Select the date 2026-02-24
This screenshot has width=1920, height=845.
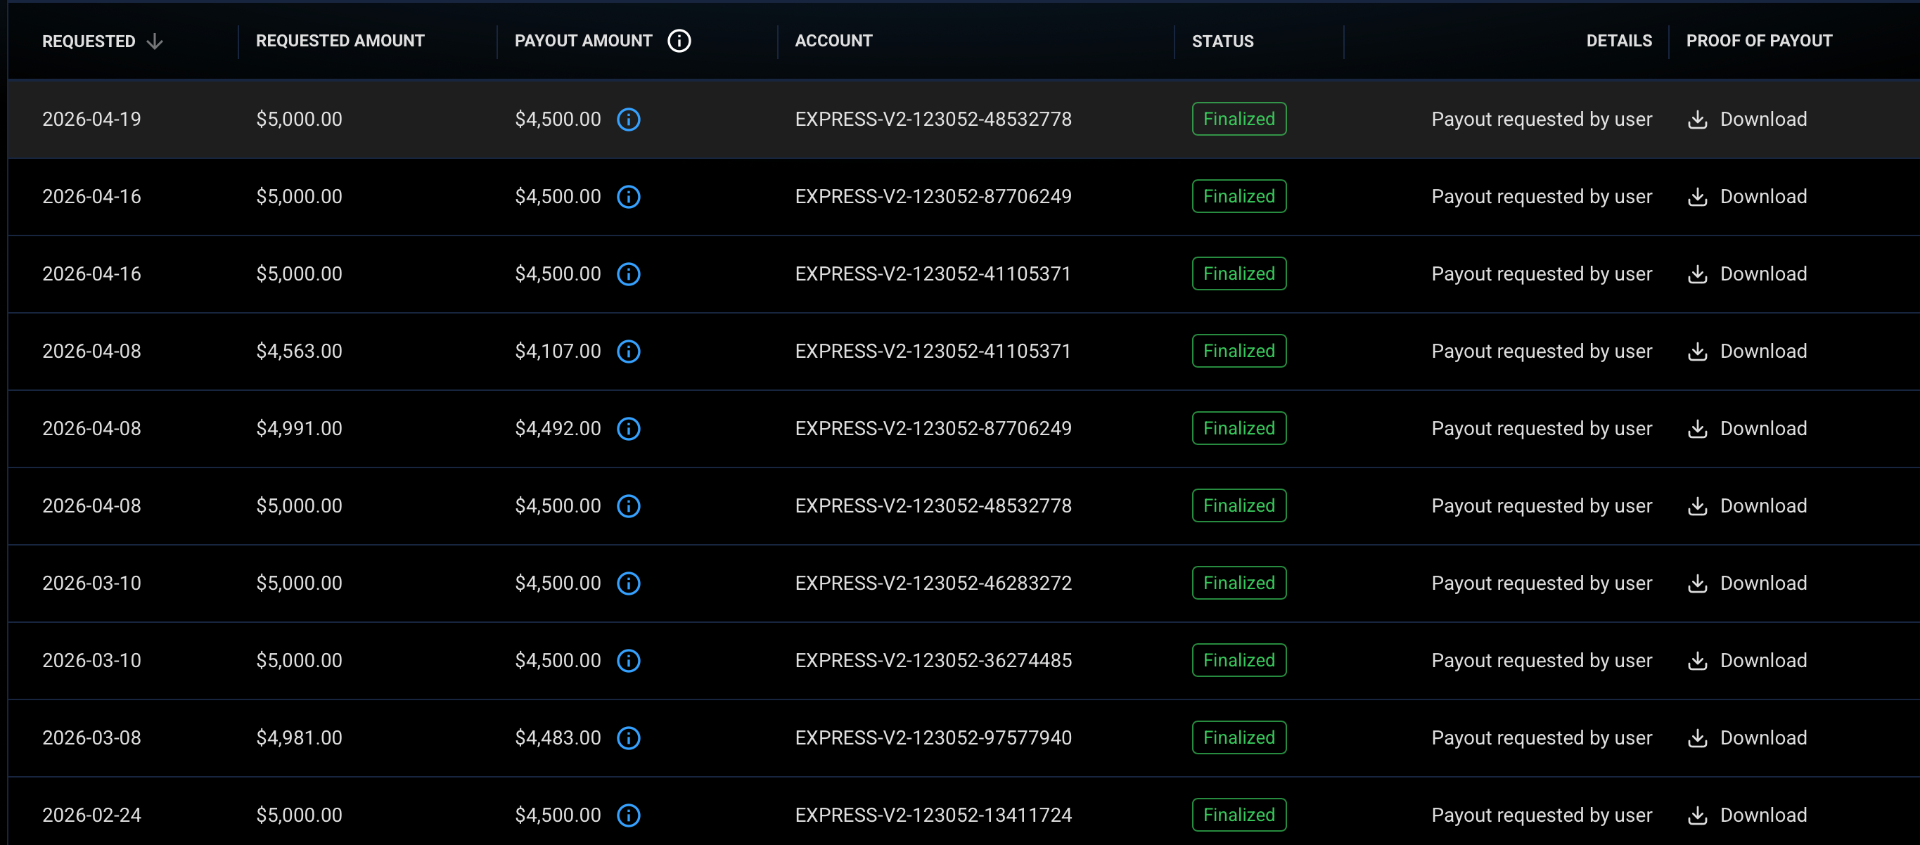pyautogui.click(x=91, y=816)
